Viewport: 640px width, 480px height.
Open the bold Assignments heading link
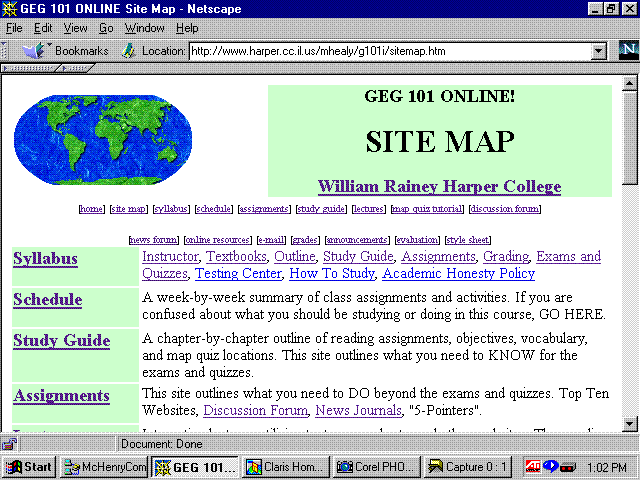pos(61,396)
